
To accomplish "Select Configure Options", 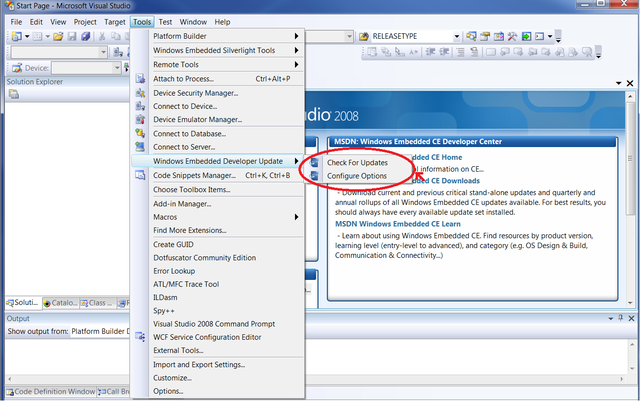I will point(357,176).
